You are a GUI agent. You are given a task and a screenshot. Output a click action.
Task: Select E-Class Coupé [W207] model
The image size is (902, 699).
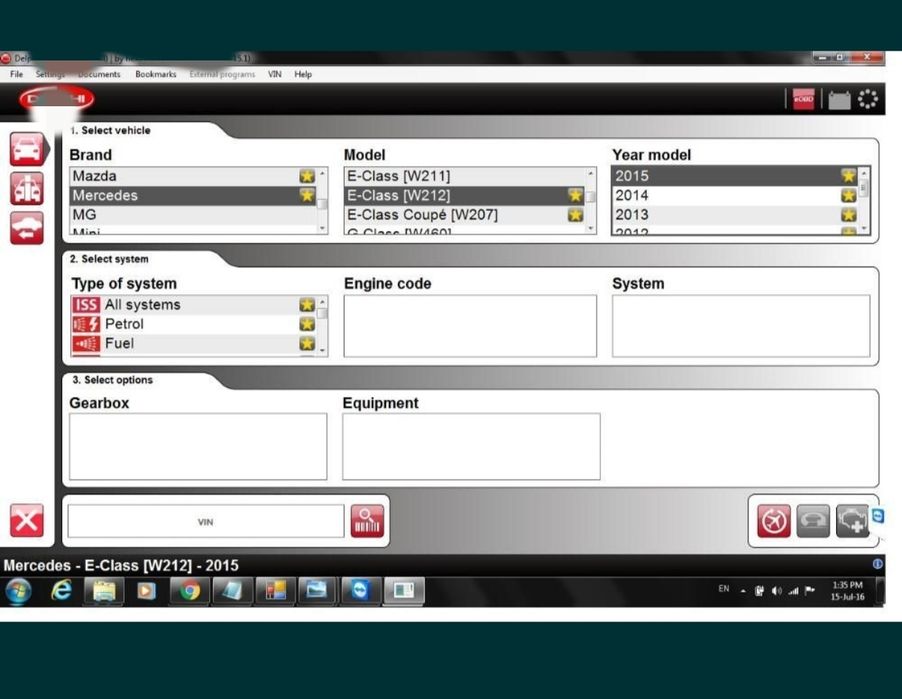(x=465, y=215)
